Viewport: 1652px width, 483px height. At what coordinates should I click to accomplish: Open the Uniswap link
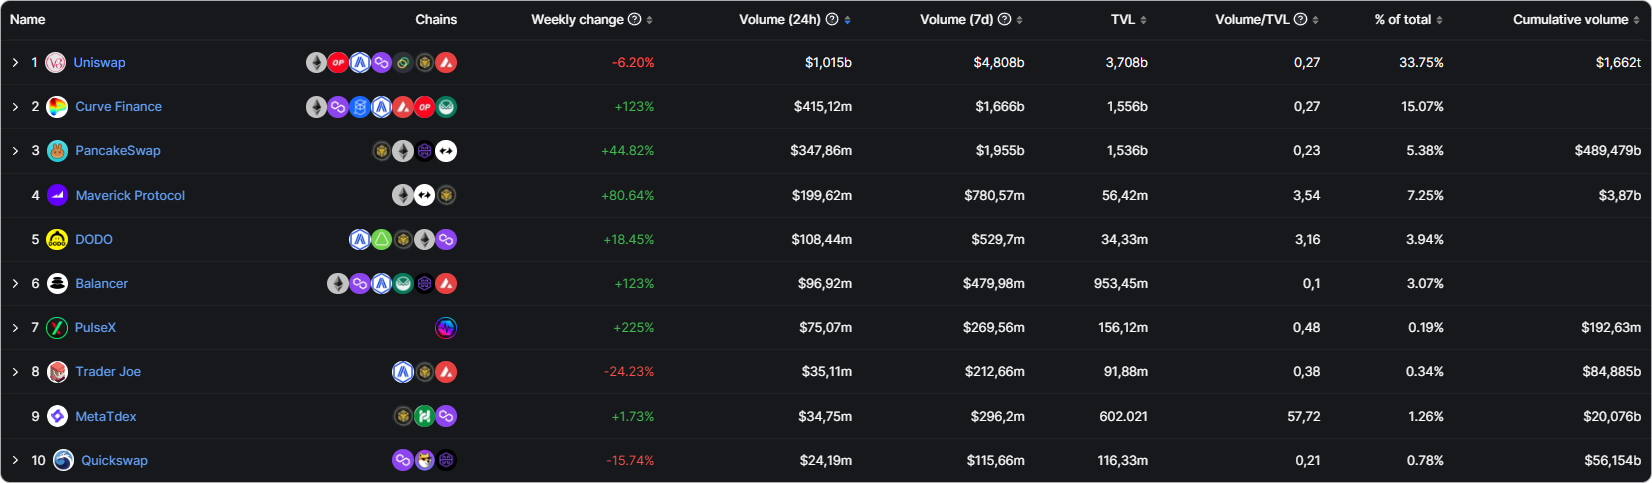pos(99,63)
